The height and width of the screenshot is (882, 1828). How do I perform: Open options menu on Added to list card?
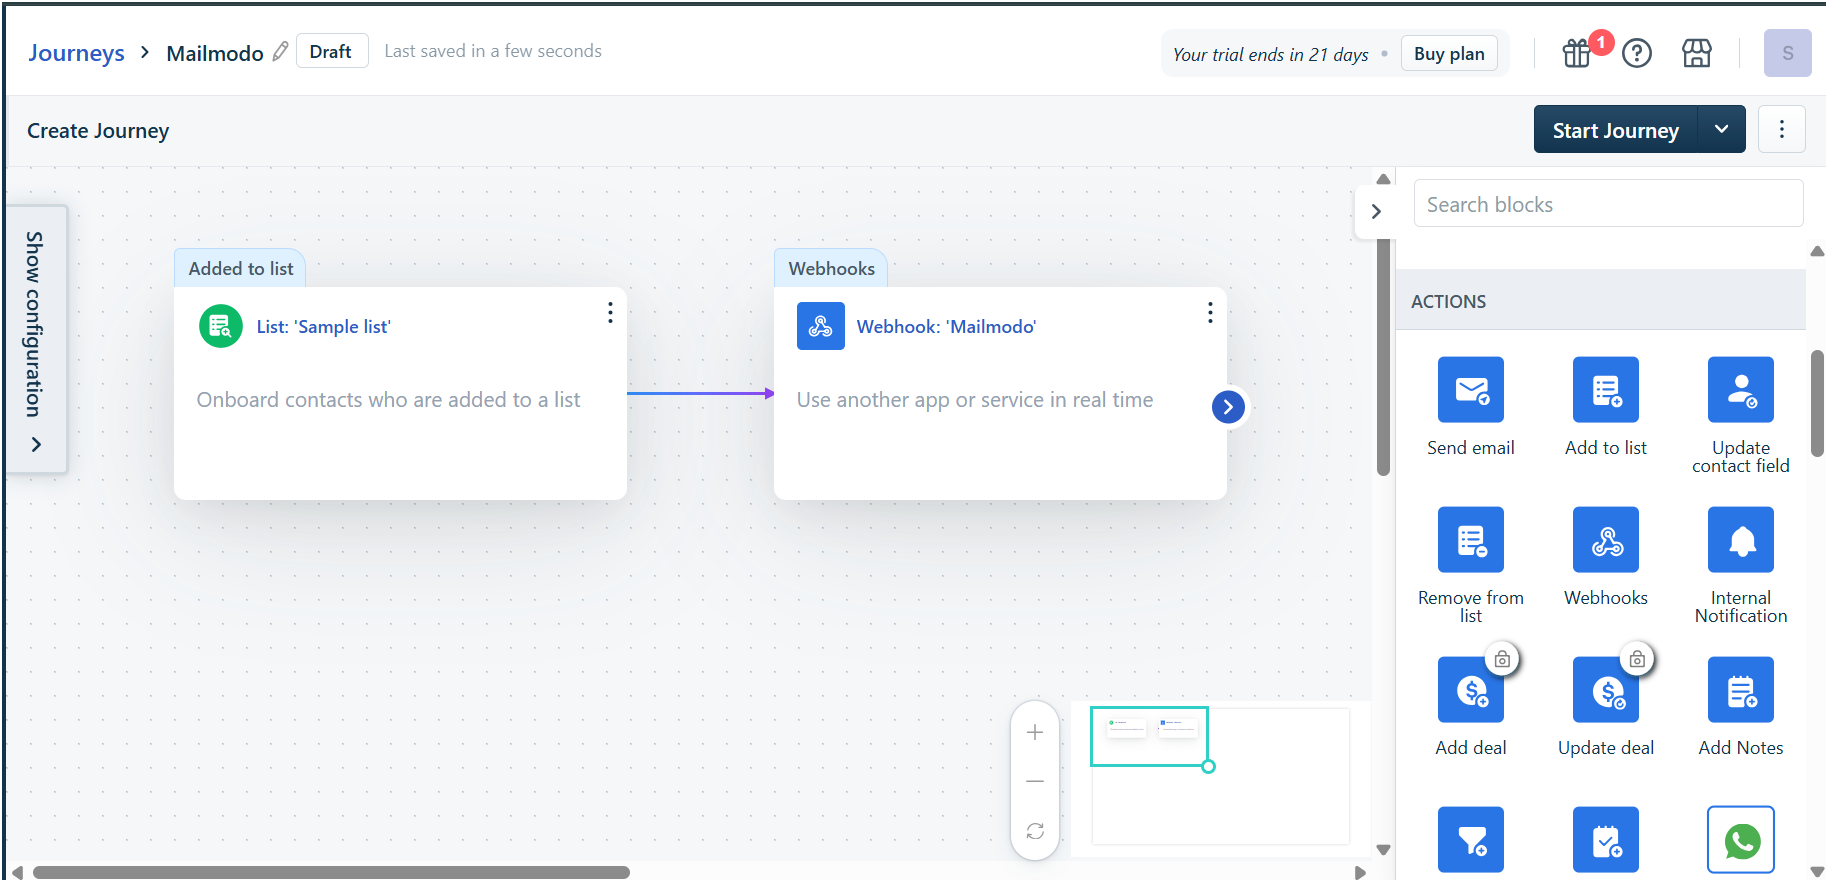(x=610, y=313)
